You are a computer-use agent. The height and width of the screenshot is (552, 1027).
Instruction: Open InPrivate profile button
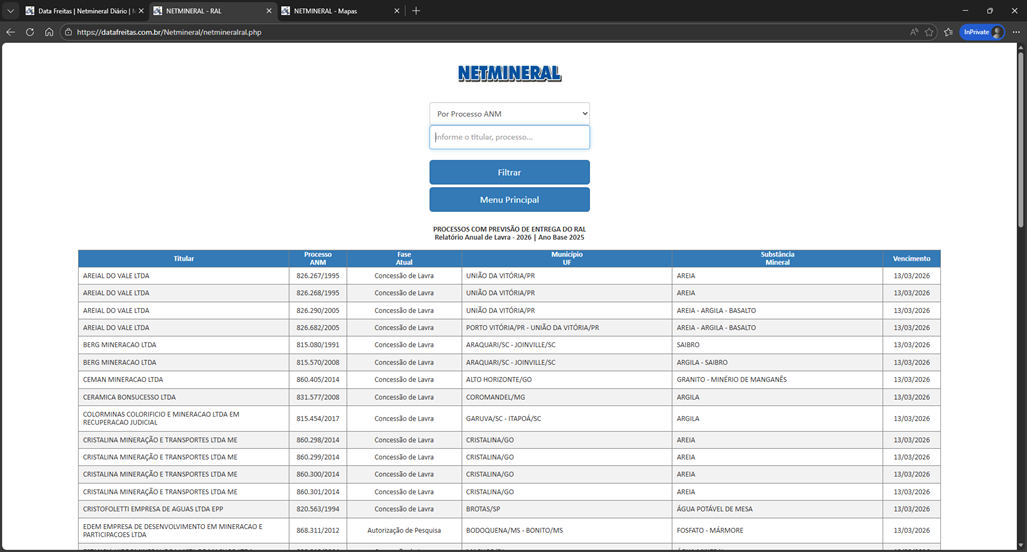coord(982,32)
